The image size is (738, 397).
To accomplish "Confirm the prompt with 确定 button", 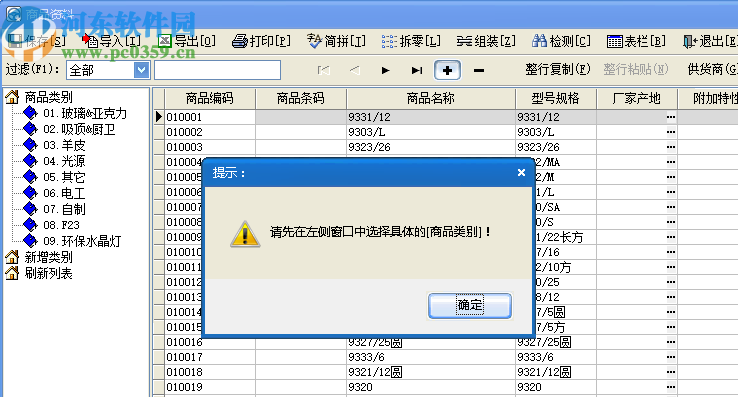I will [x=470, y=306].
